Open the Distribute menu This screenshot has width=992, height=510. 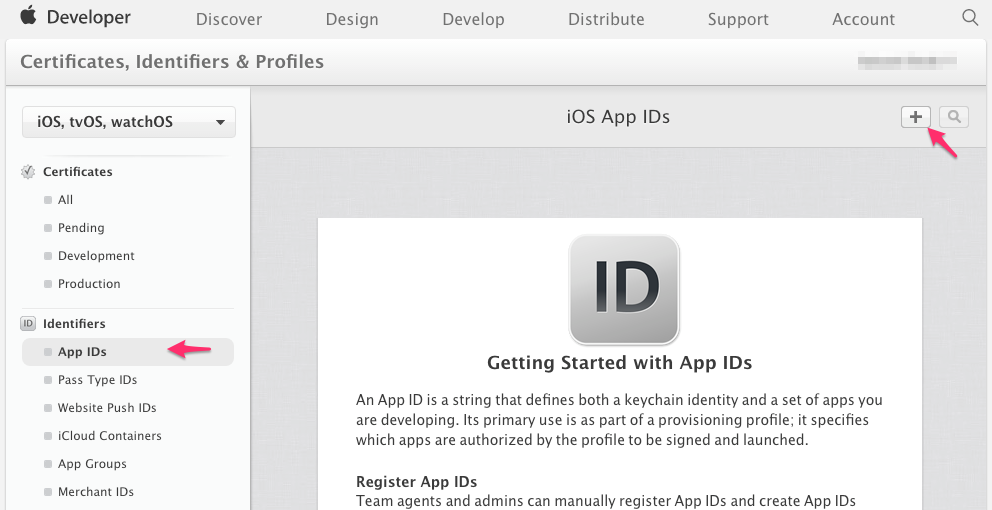606,19
